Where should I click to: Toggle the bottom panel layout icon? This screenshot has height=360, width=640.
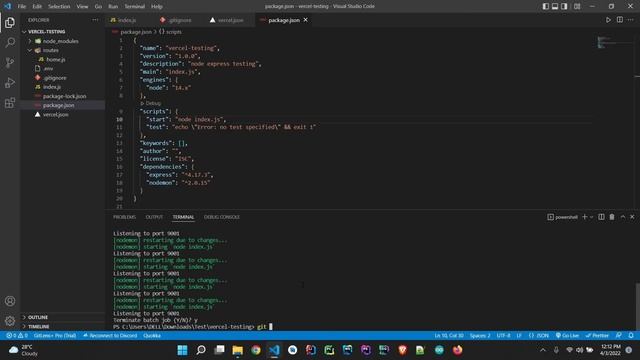click(x=555, y=6)
